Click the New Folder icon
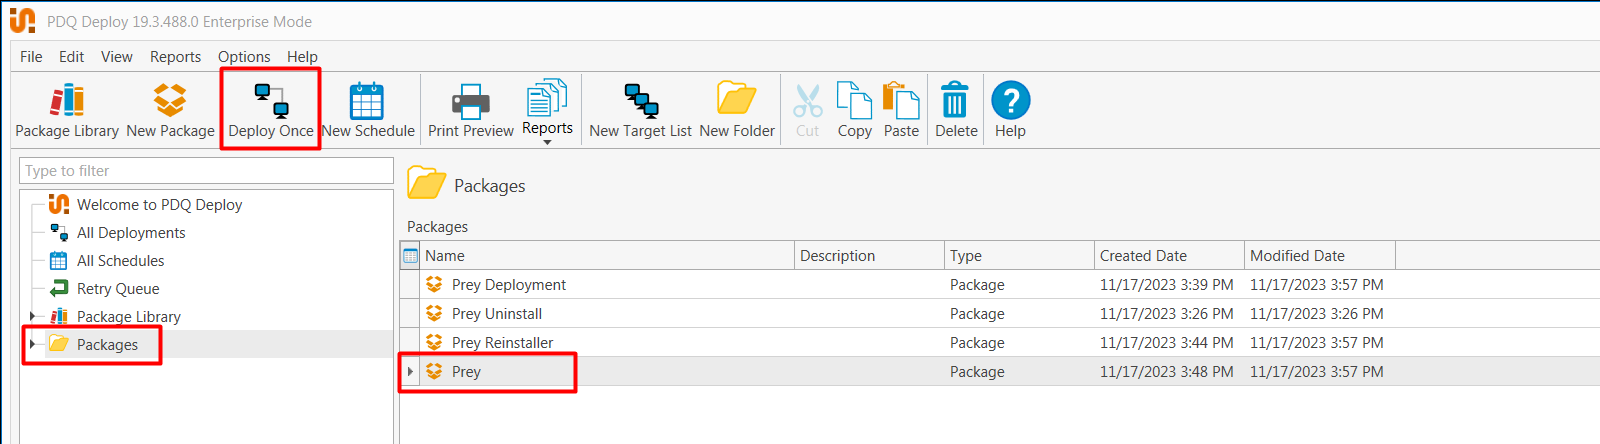 click(737, 99)
